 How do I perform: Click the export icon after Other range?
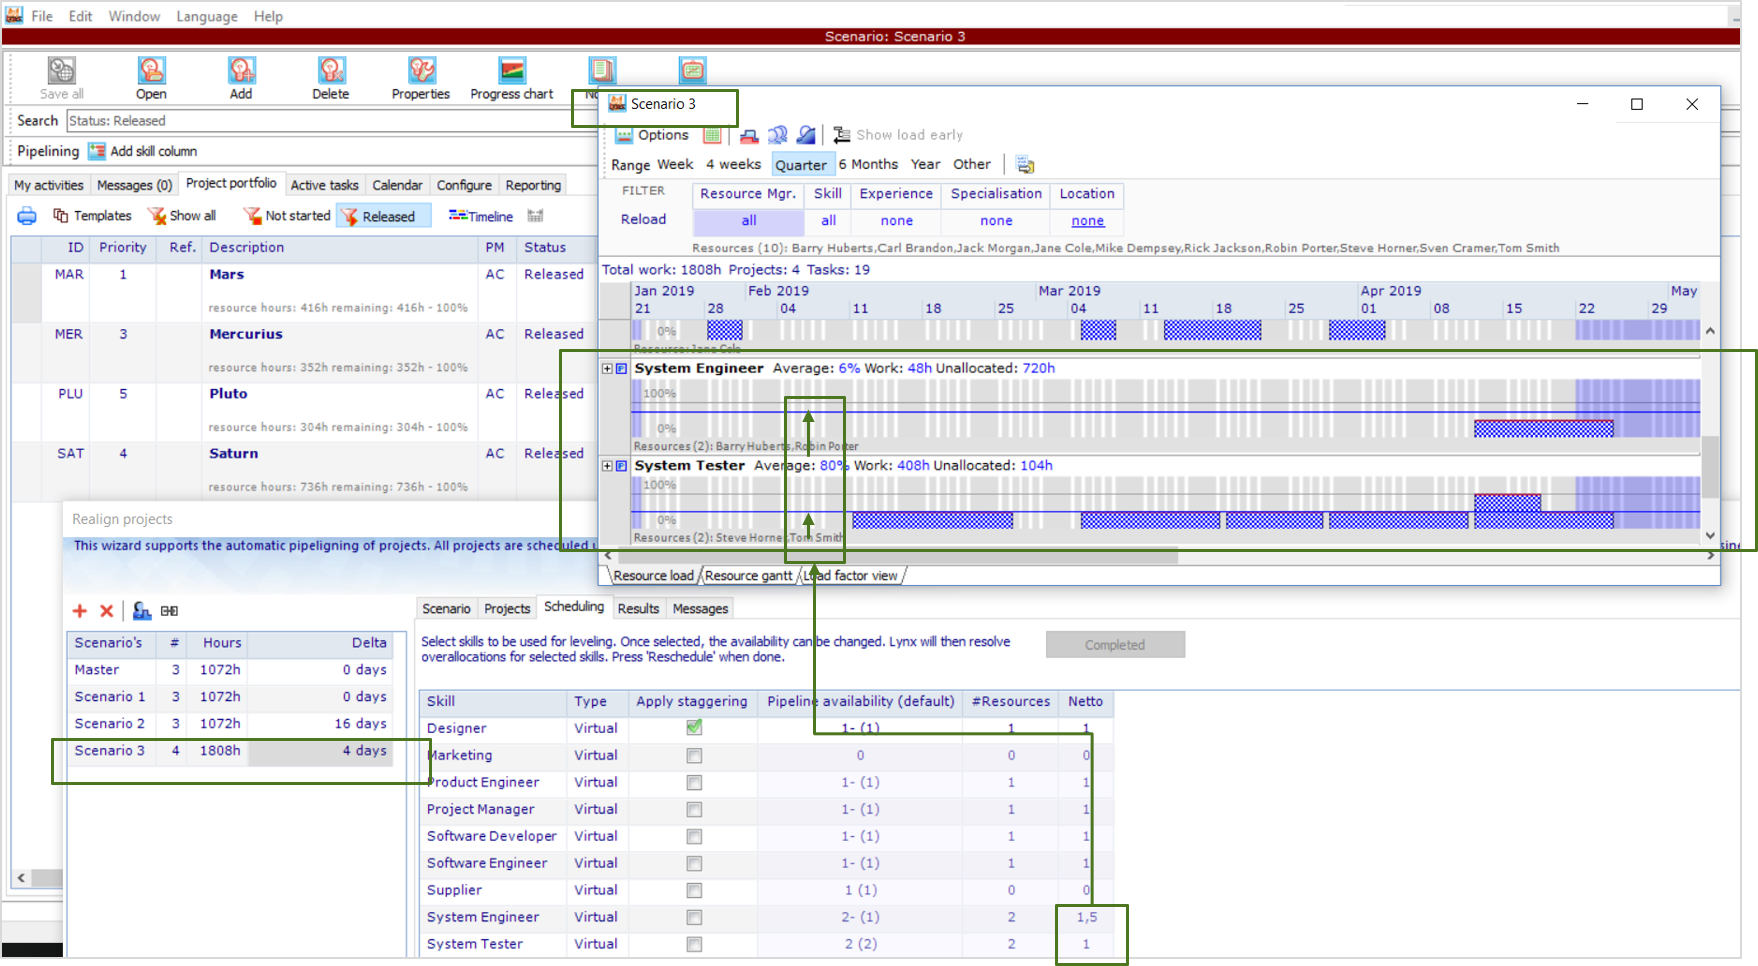pos(1025,165)
